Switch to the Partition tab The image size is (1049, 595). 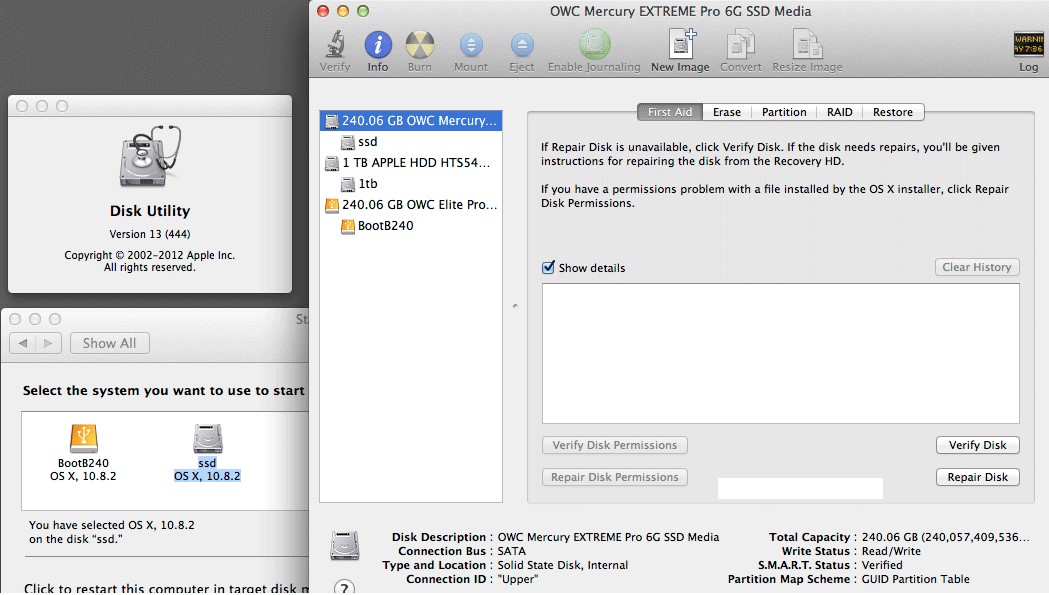click(784, 112)
